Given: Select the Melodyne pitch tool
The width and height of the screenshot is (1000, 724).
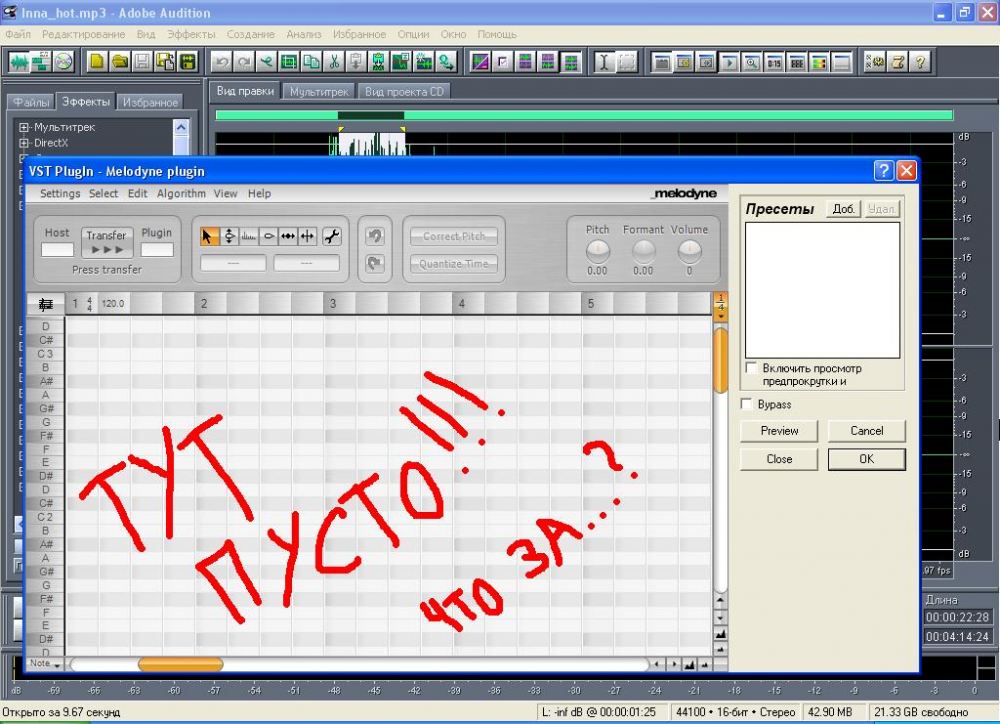Looking at the screenshot, I should click(x=228, y=237).
